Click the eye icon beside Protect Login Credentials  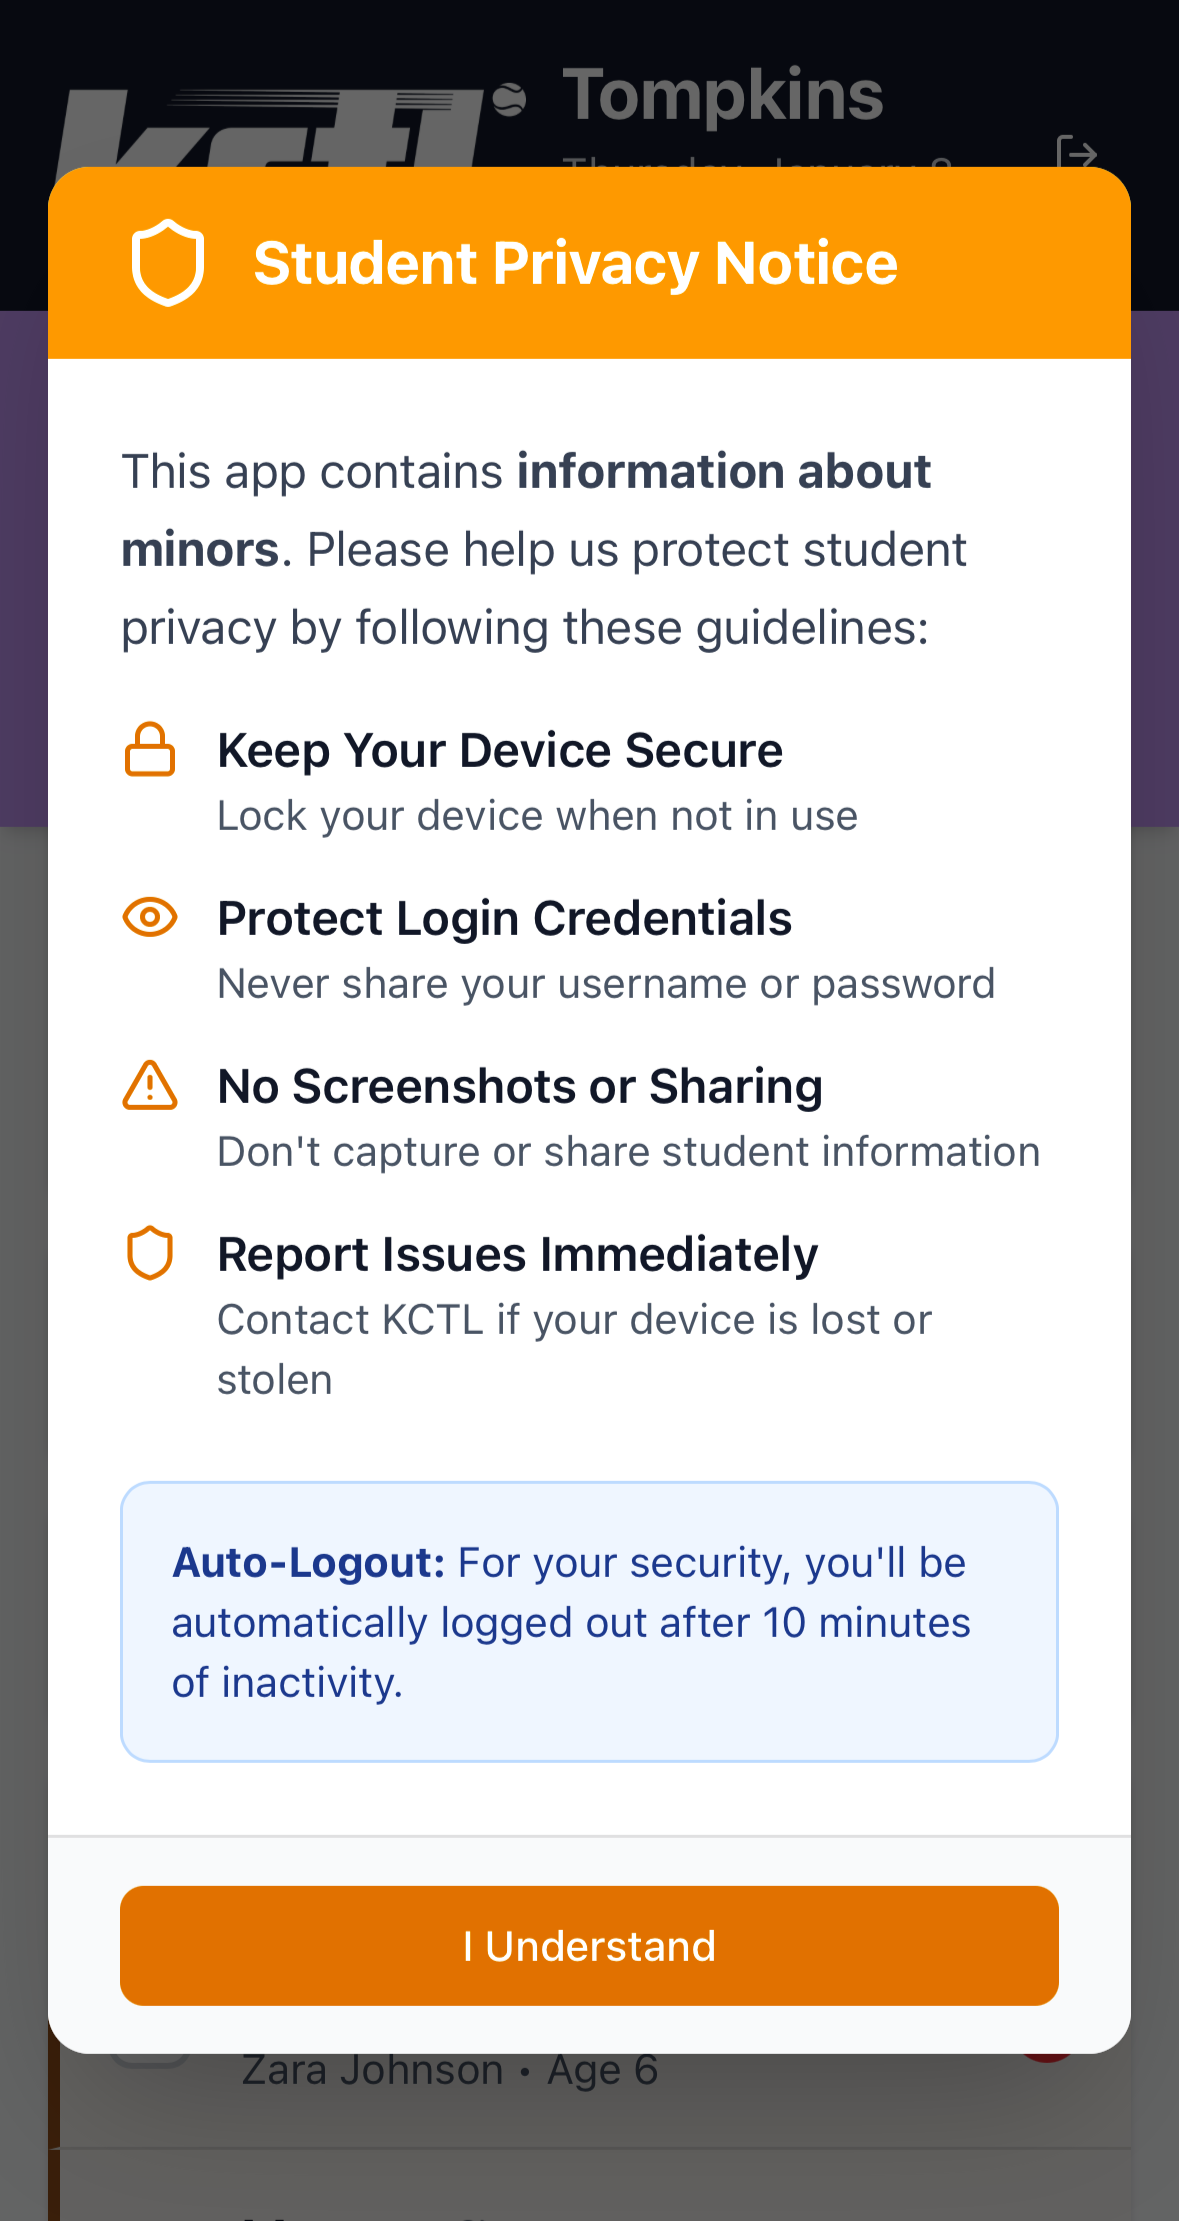tap(150, 917)
